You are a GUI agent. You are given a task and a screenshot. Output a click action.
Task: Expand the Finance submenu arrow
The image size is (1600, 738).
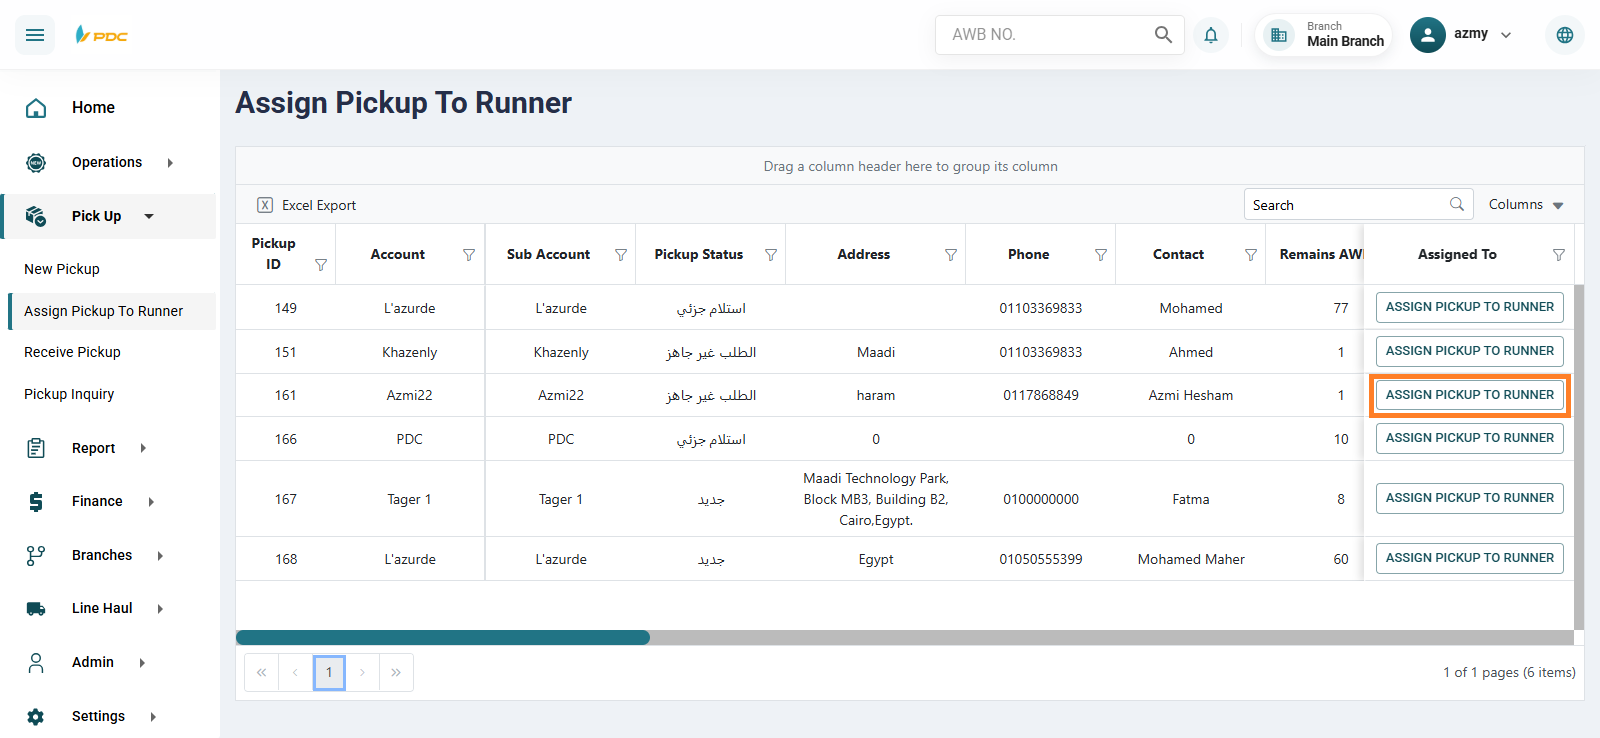151,502
